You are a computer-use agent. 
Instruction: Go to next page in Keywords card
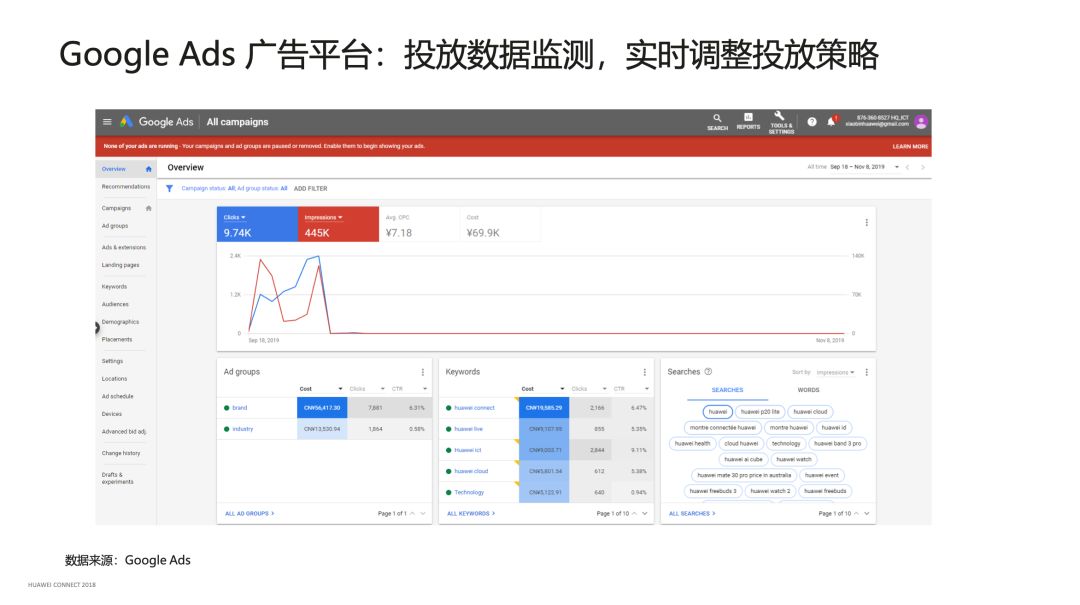[x=645, y=513]
